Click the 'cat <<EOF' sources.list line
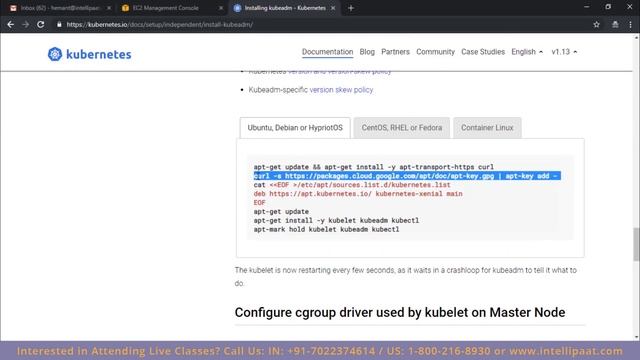This screenshot has width=640, height=360. (352, 185)
